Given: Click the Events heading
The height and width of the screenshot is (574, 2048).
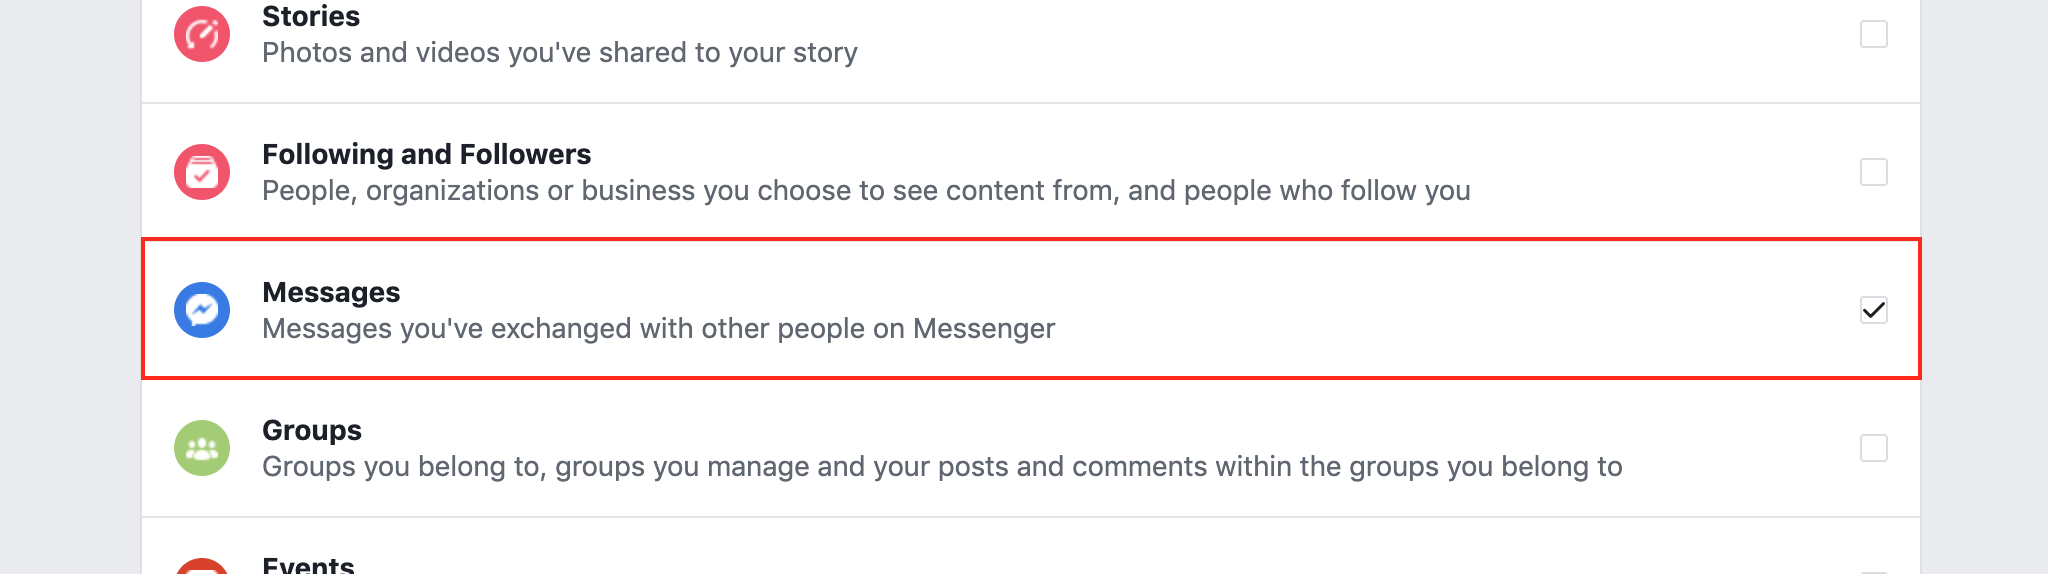Looking at the screenshot, I should [x=308, y=565].
